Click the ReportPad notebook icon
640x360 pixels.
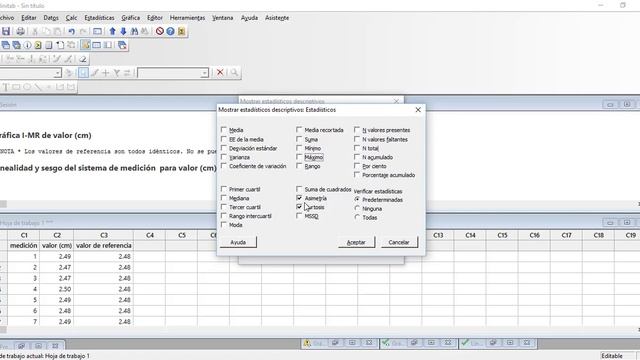[x=49, y=45]
